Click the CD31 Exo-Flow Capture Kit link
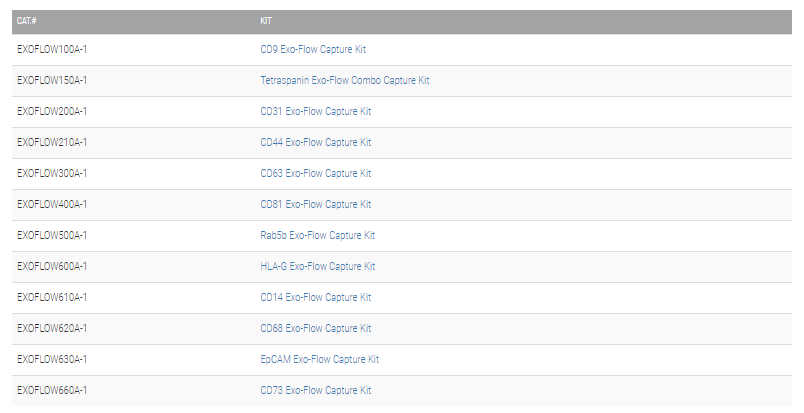 click(316, 111)
